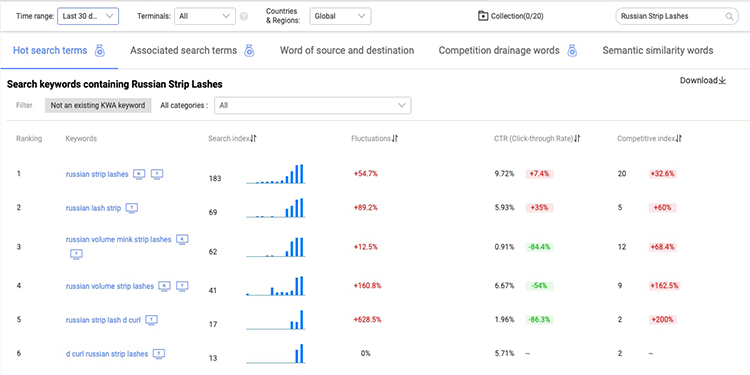Switch to Word of source and destination tab

click(x=347, y=50)
